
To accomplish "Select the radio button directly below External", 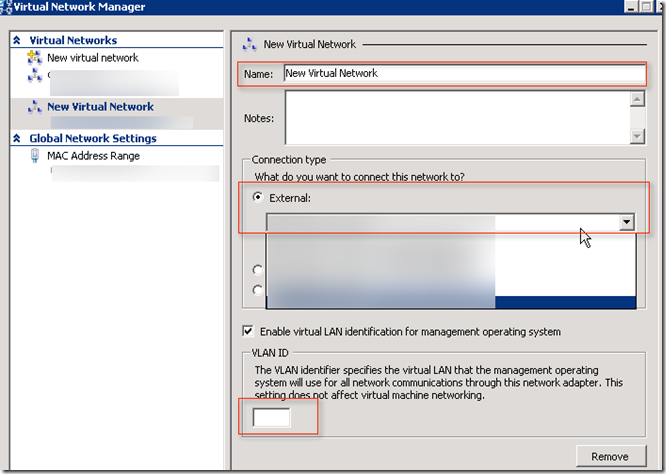I will pos(259,269).
